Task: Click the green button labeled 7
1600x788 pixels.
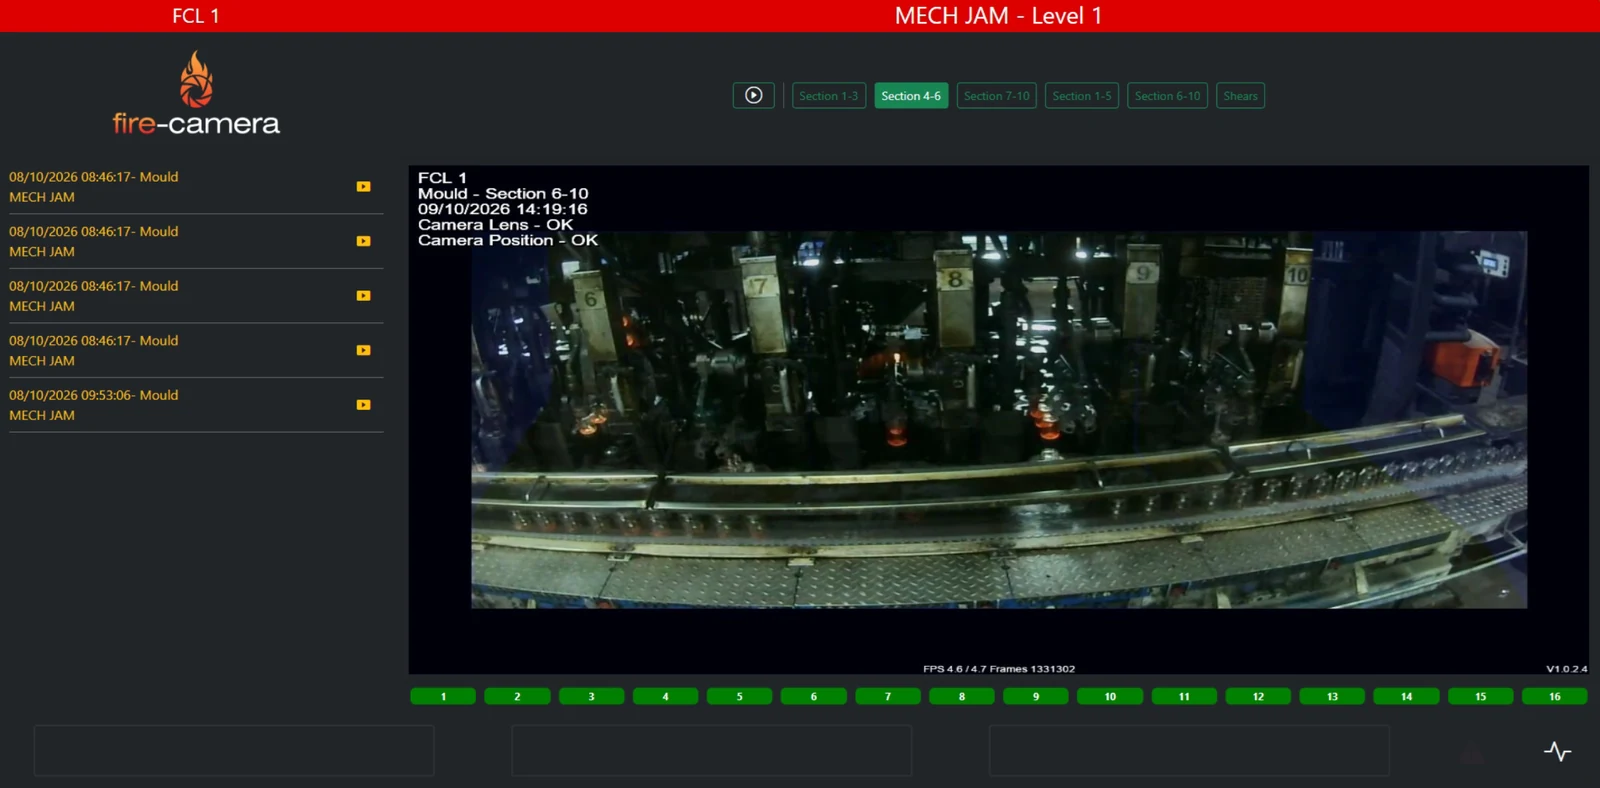Action: 888,696
